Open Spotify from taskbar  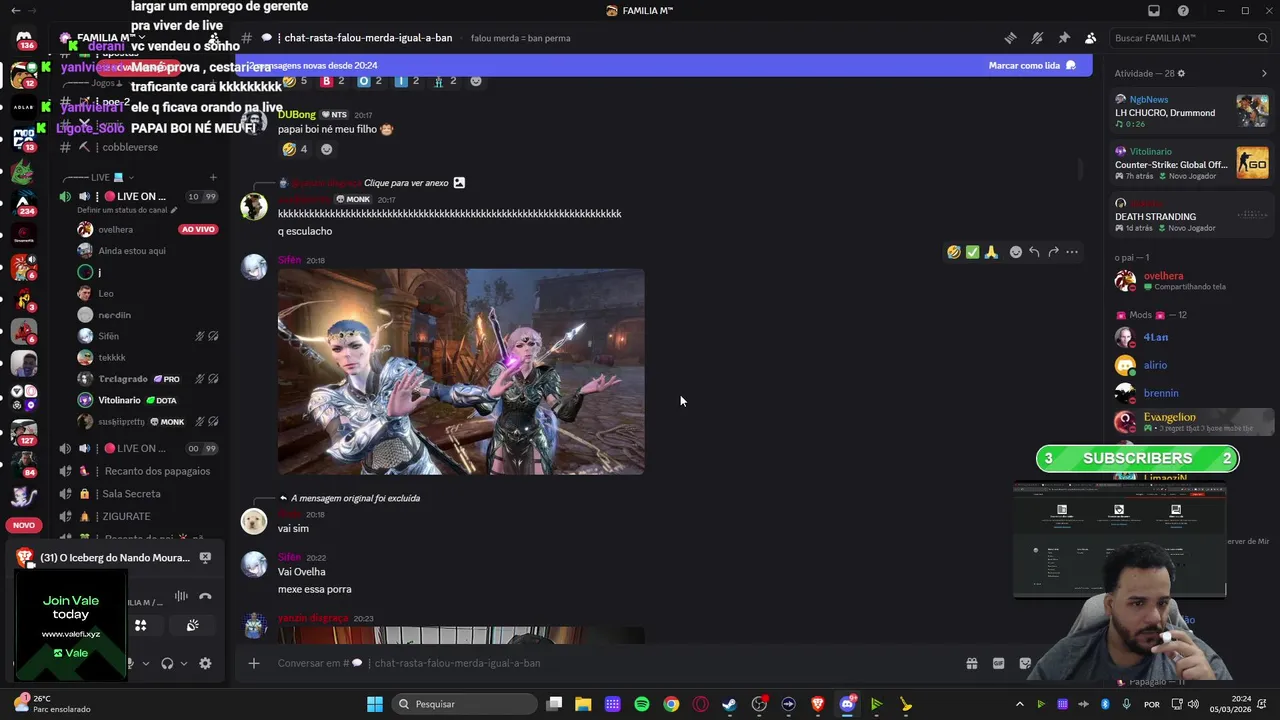click(642, 704)
